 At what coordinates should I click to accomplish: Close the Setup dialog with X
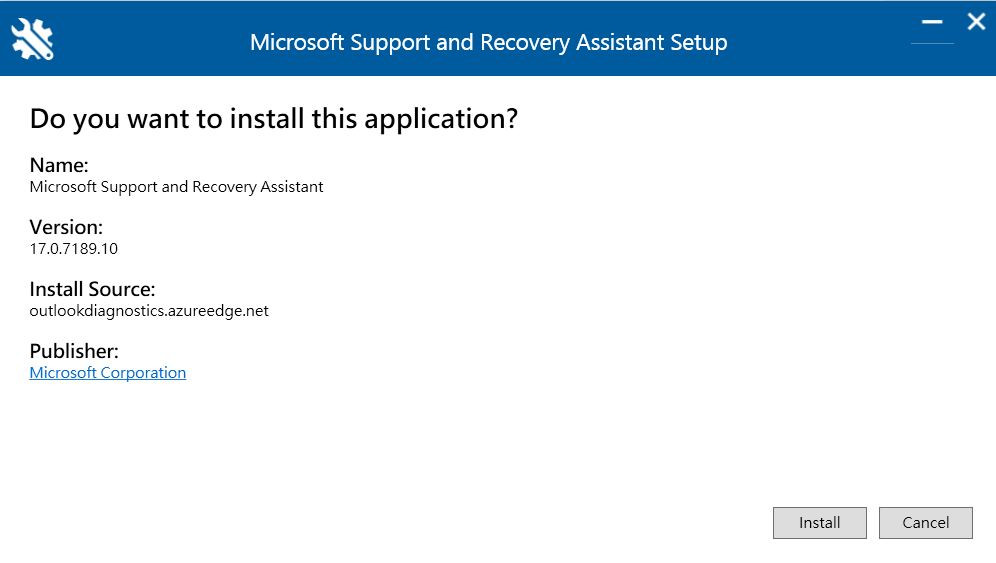(976, 21)
